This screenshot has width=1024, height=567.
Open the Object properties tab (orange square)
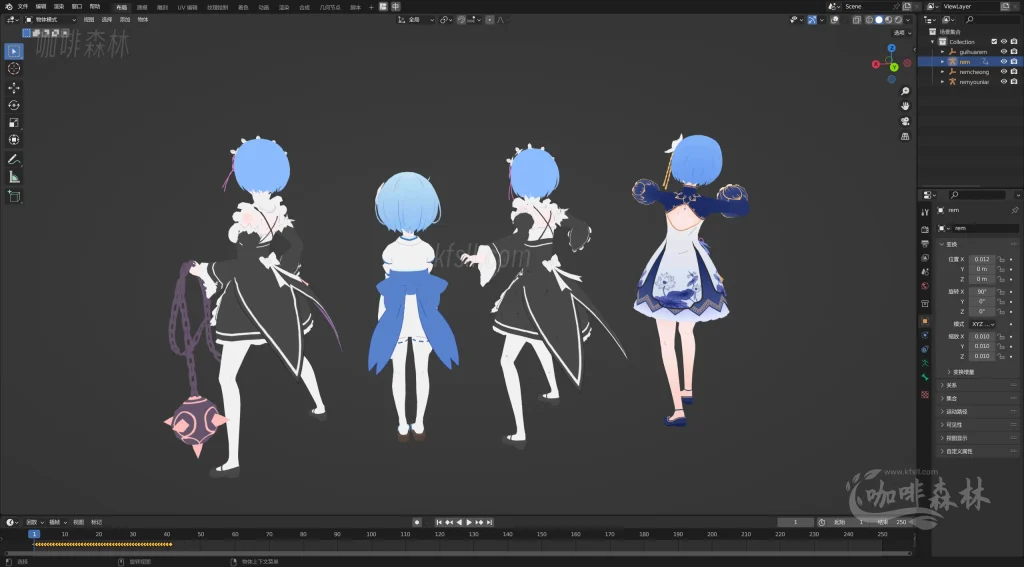[925, 321]
